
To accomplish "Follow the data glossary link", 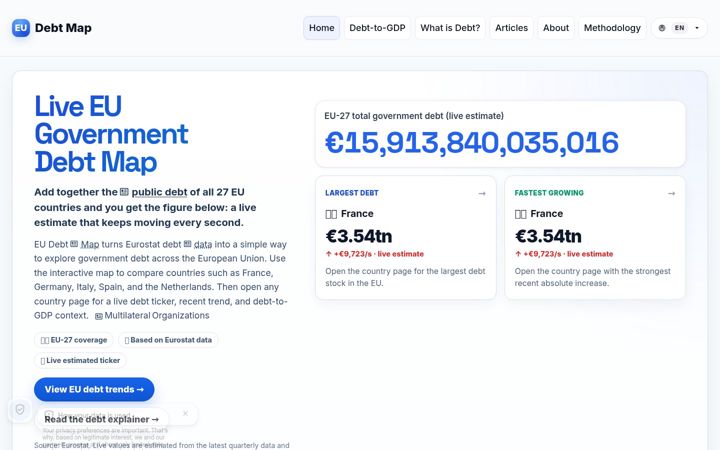I will 203,244.
